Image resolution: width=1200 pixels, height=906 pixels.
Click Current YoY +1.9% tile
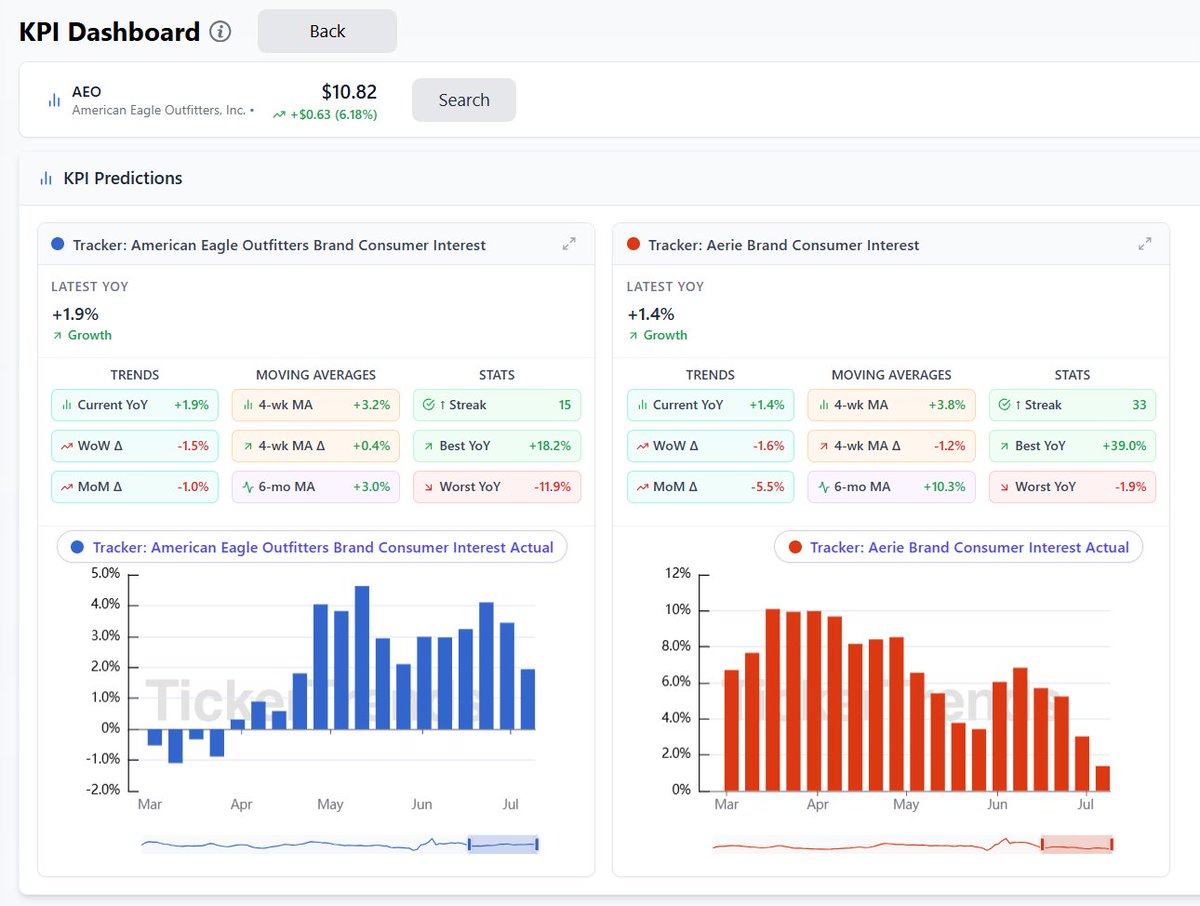[x=135, y=405]
